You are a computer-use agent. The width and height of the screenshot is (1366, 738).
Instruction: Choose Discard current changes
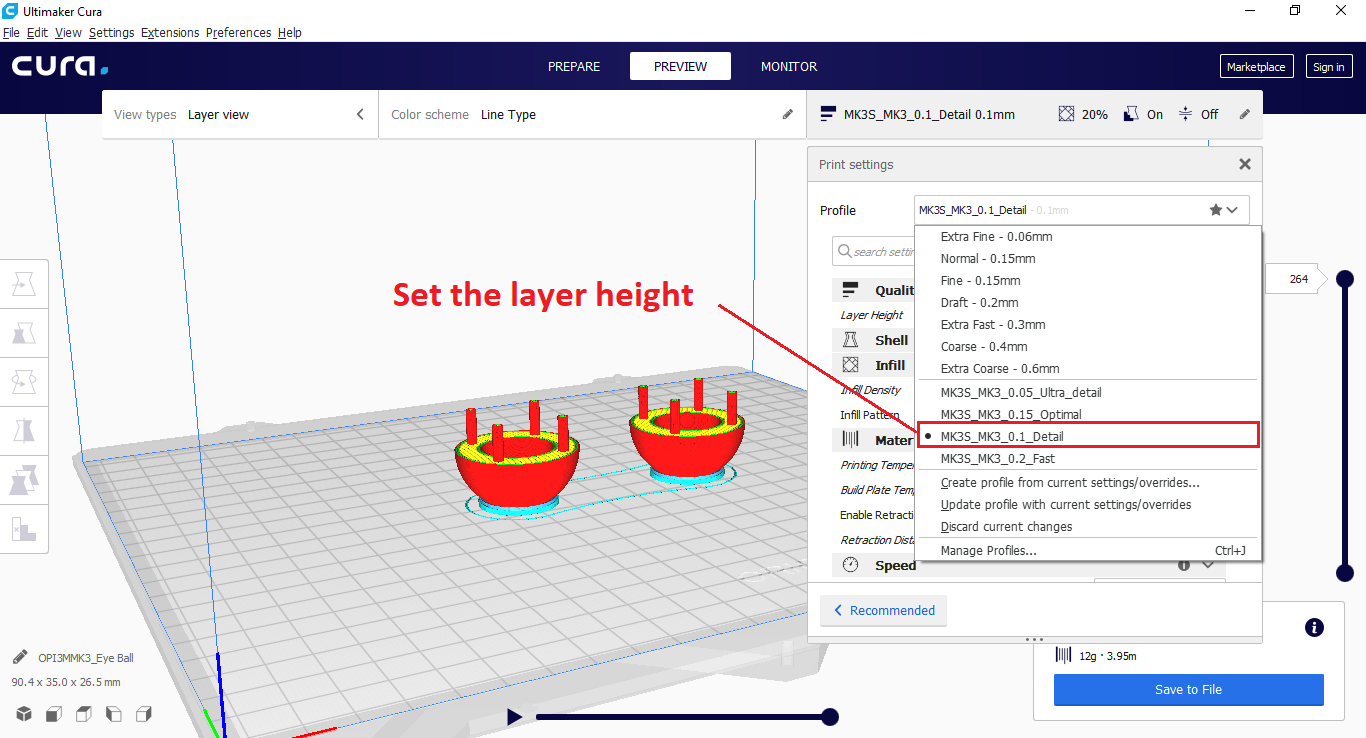[1089, 527]
